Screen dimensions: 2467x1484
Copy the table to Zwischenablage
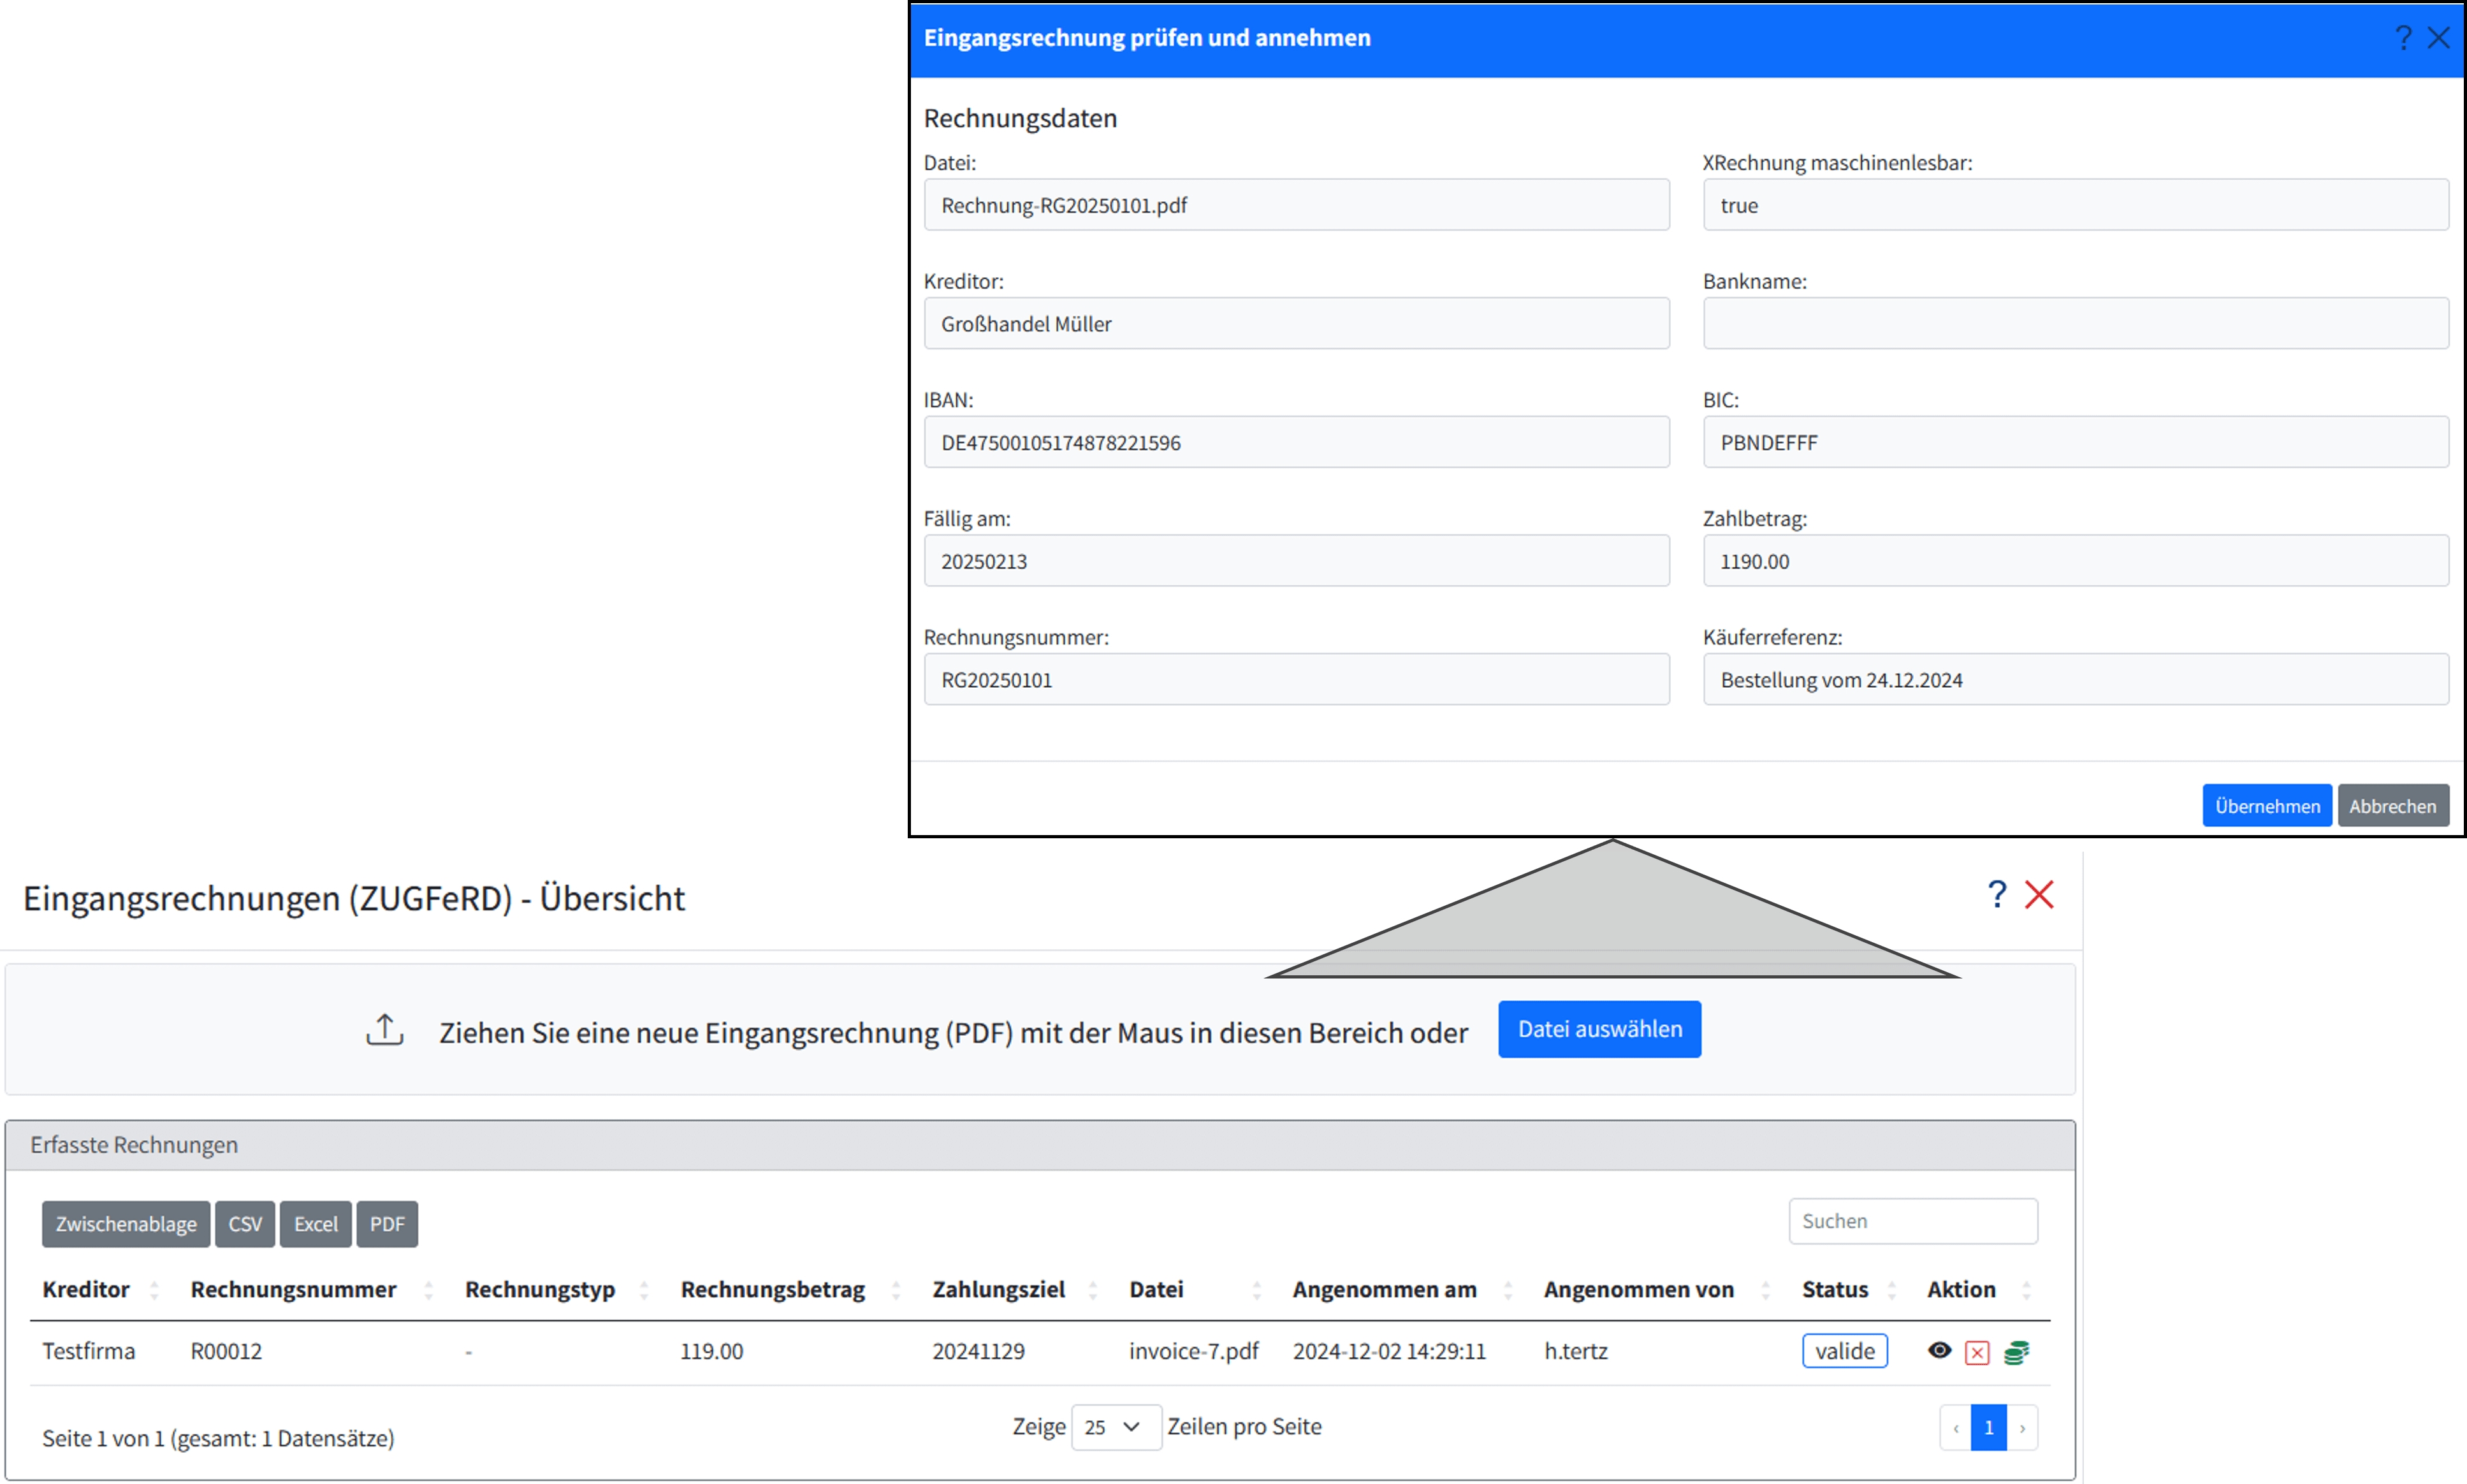click(x=126, y=1224)
